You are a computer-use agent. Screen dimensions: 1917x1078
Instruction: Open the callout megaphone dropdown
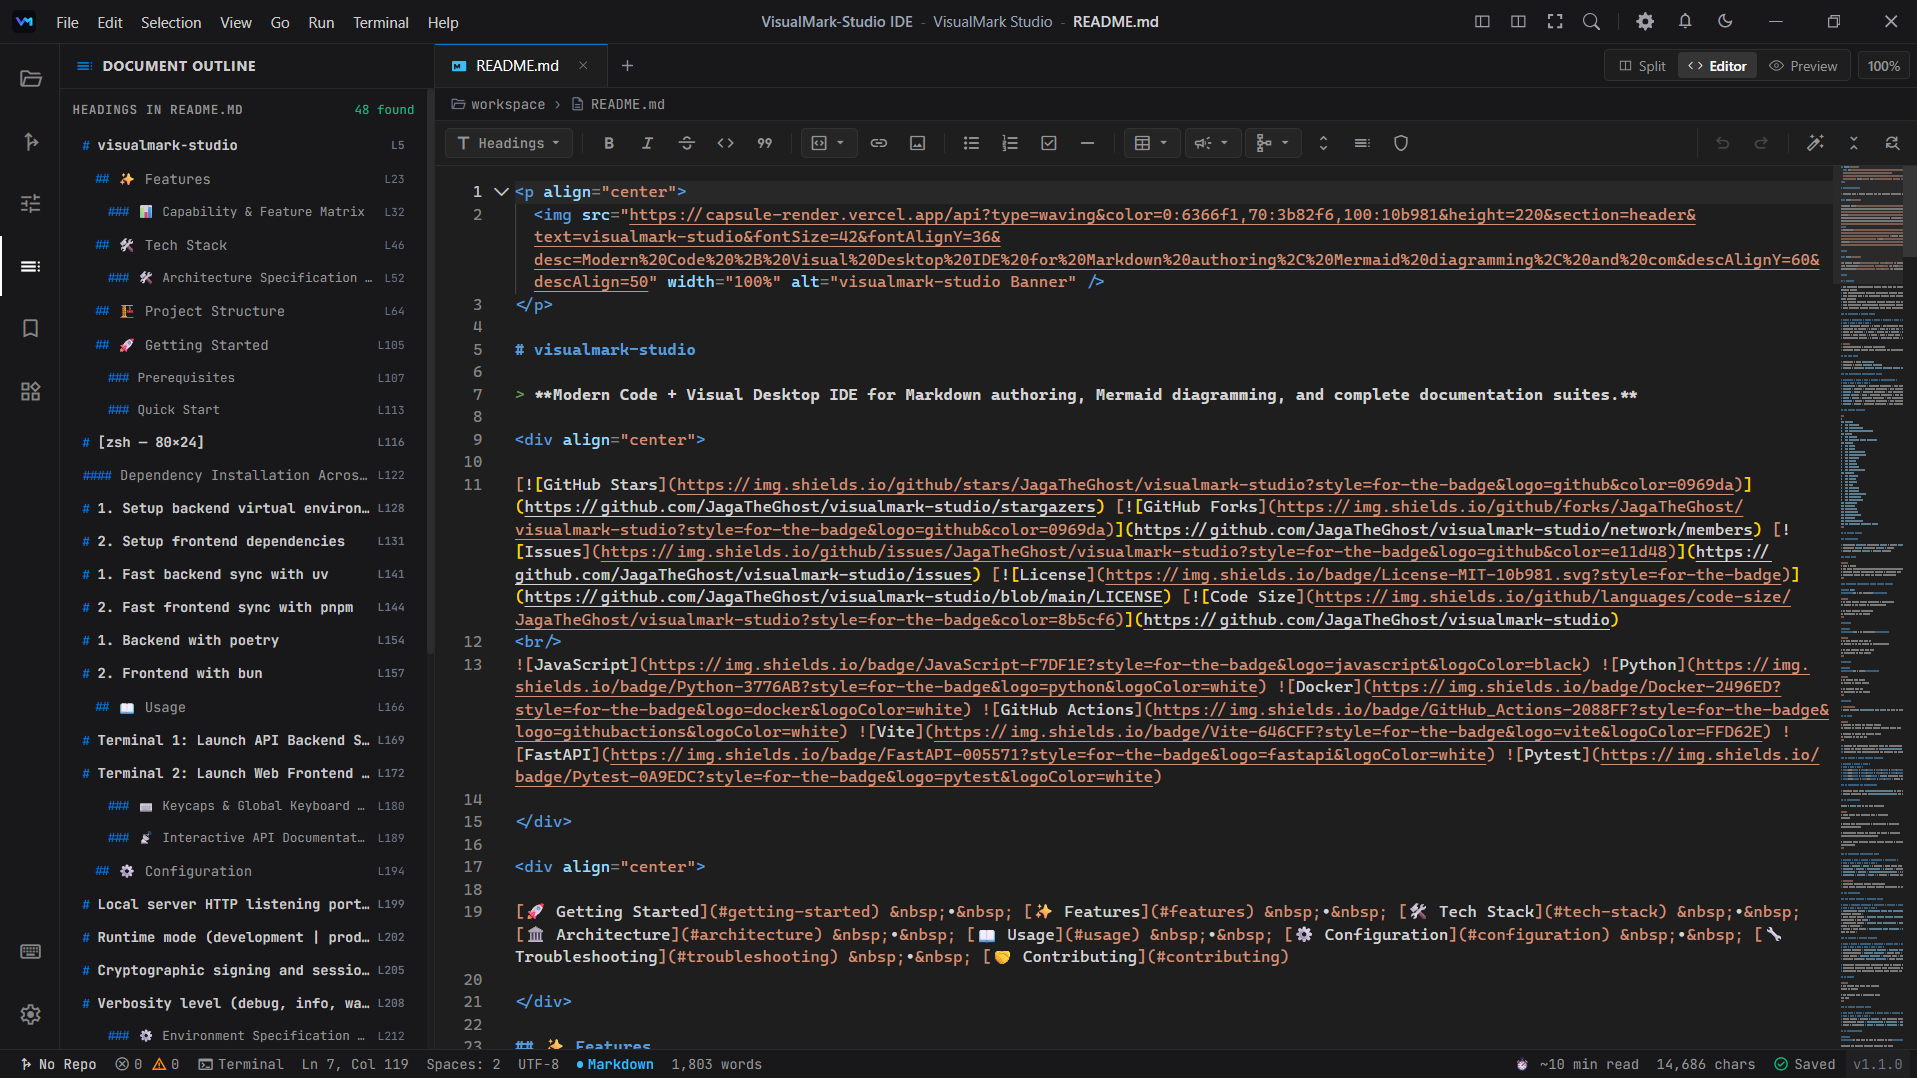(1211, 143)
